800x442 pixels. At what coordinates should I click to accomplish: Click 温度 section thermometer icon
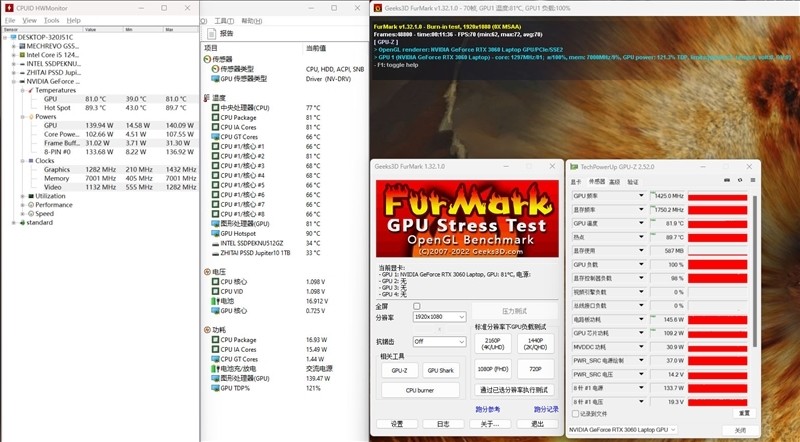[x=207, y=98]
